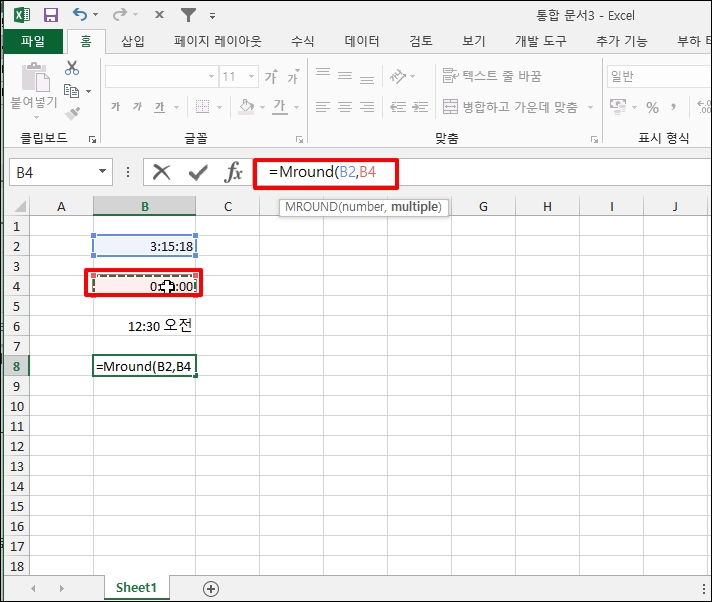Open the 보기 tab
Image resolution: width=712 pixels, height=602 pixels.
click(x=474, y=42)
